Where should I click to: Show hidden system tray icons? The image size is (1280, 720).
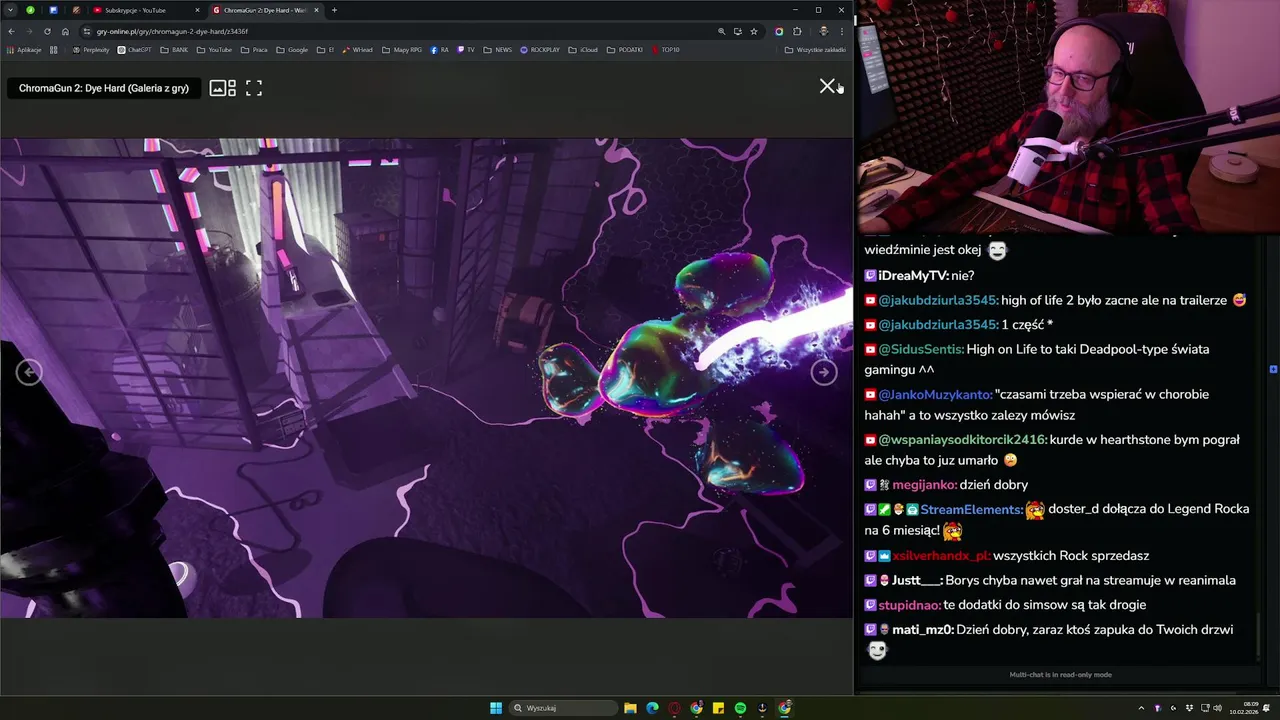pyautogui.click(x=1141, y=708)
